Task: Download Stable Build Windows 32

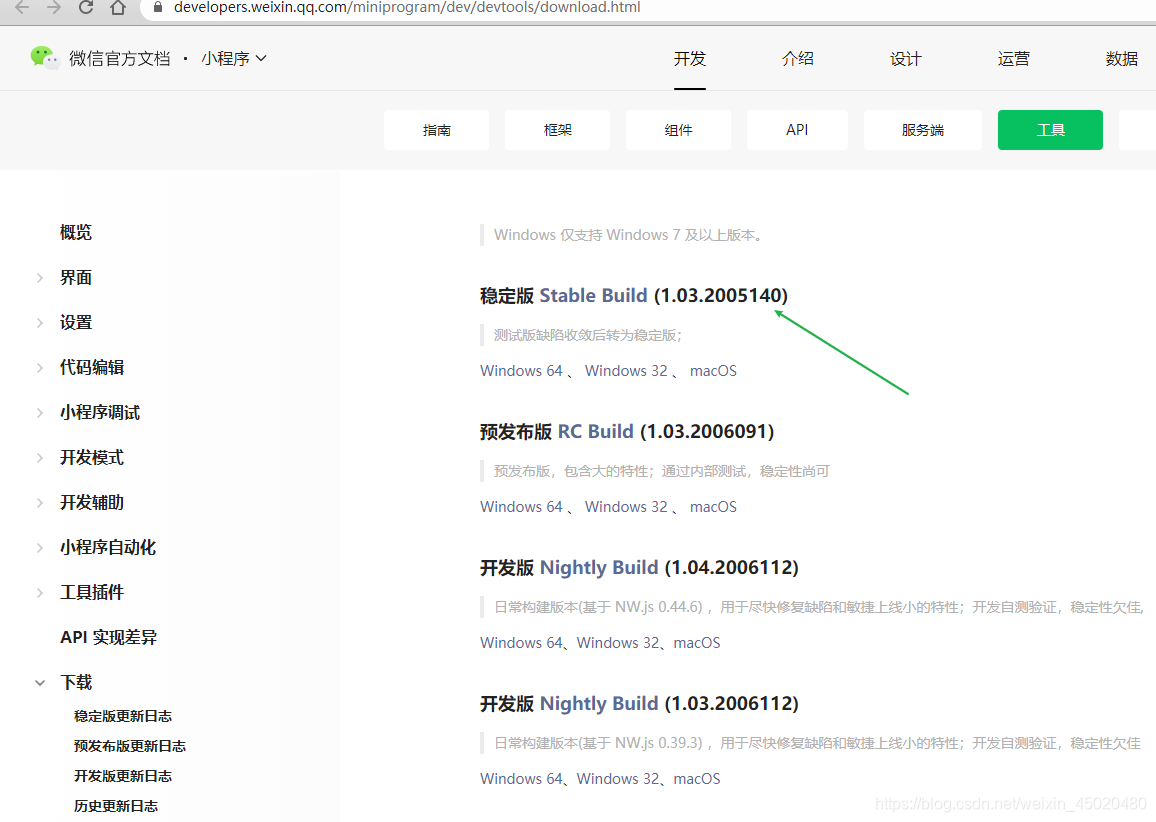Action: point(626,371)
